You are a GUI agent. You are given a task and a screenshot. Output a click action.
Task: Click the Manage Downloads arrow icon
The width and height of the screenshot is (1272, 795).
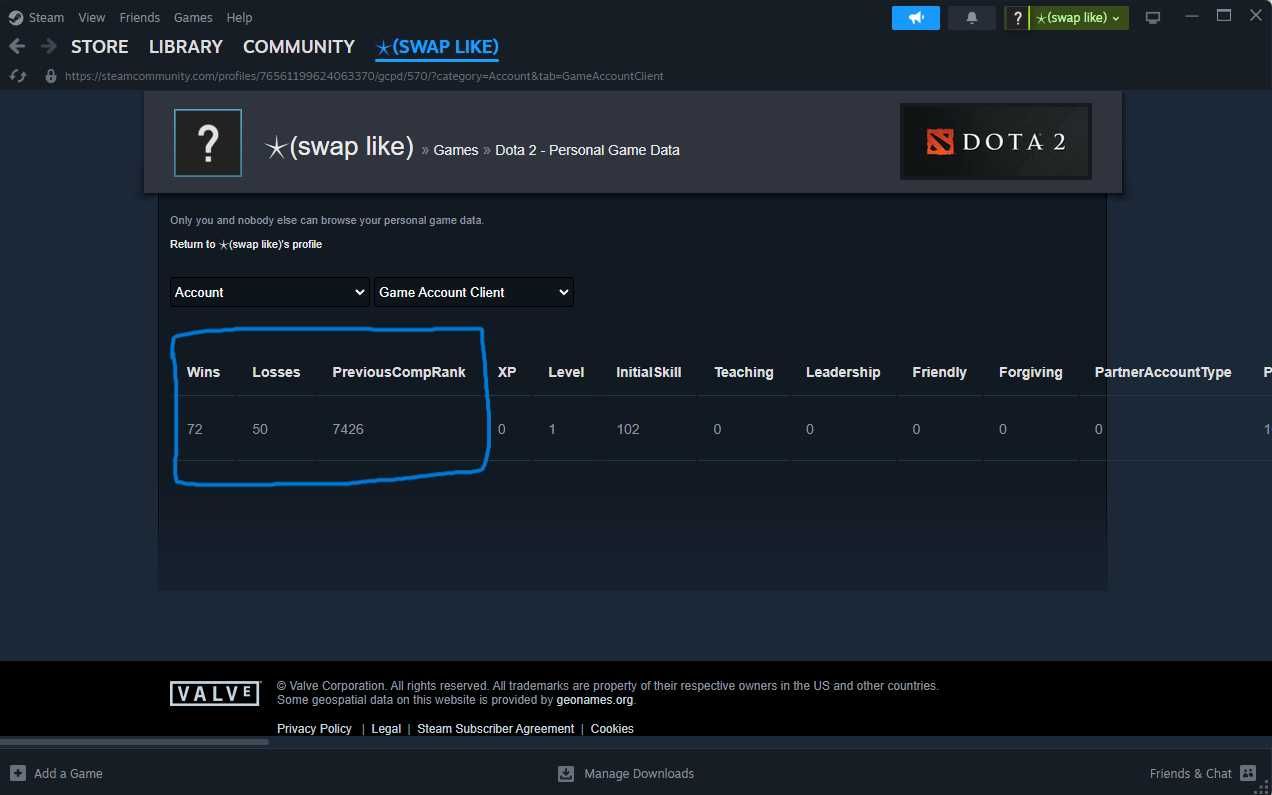point(566,773)
